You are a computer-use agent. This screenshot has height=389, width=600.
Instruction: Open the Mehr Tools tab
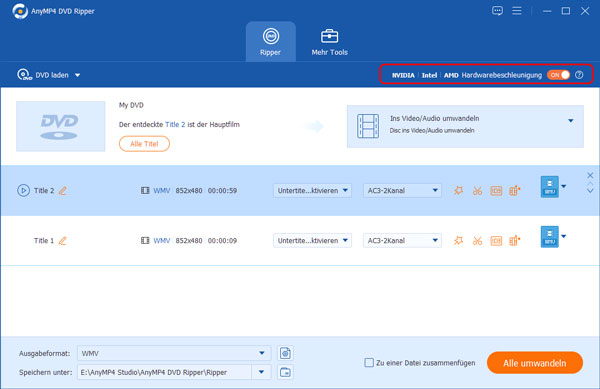pyautogui.click(x=329, y=42)
